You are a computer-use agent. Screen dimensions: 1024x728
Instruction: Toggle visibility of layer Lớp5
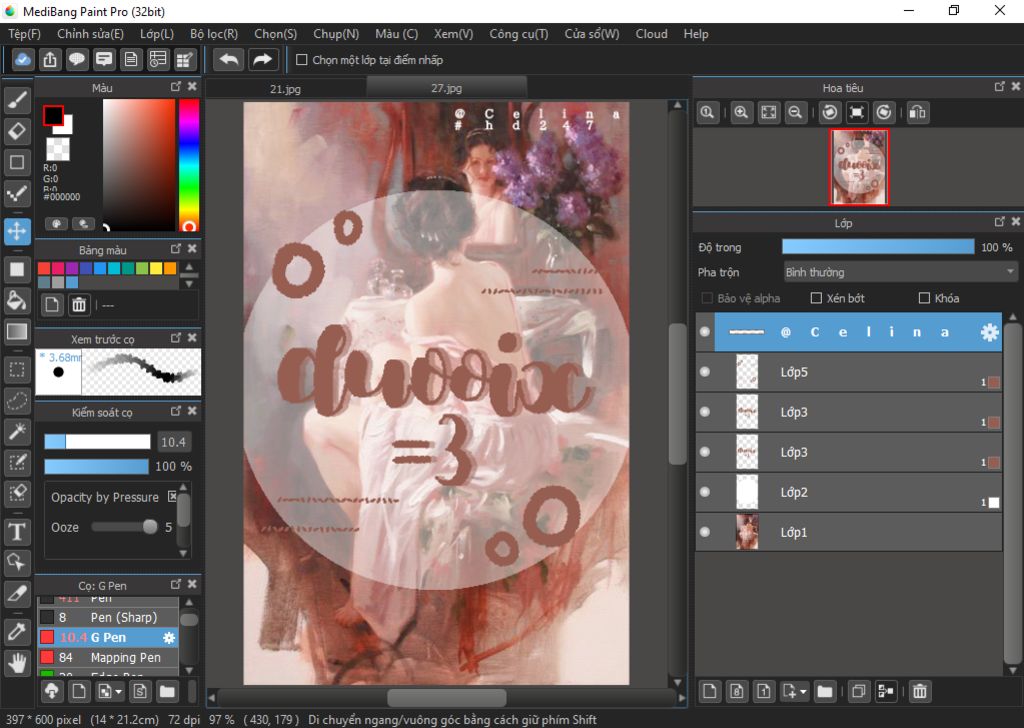tap(705, 372)
